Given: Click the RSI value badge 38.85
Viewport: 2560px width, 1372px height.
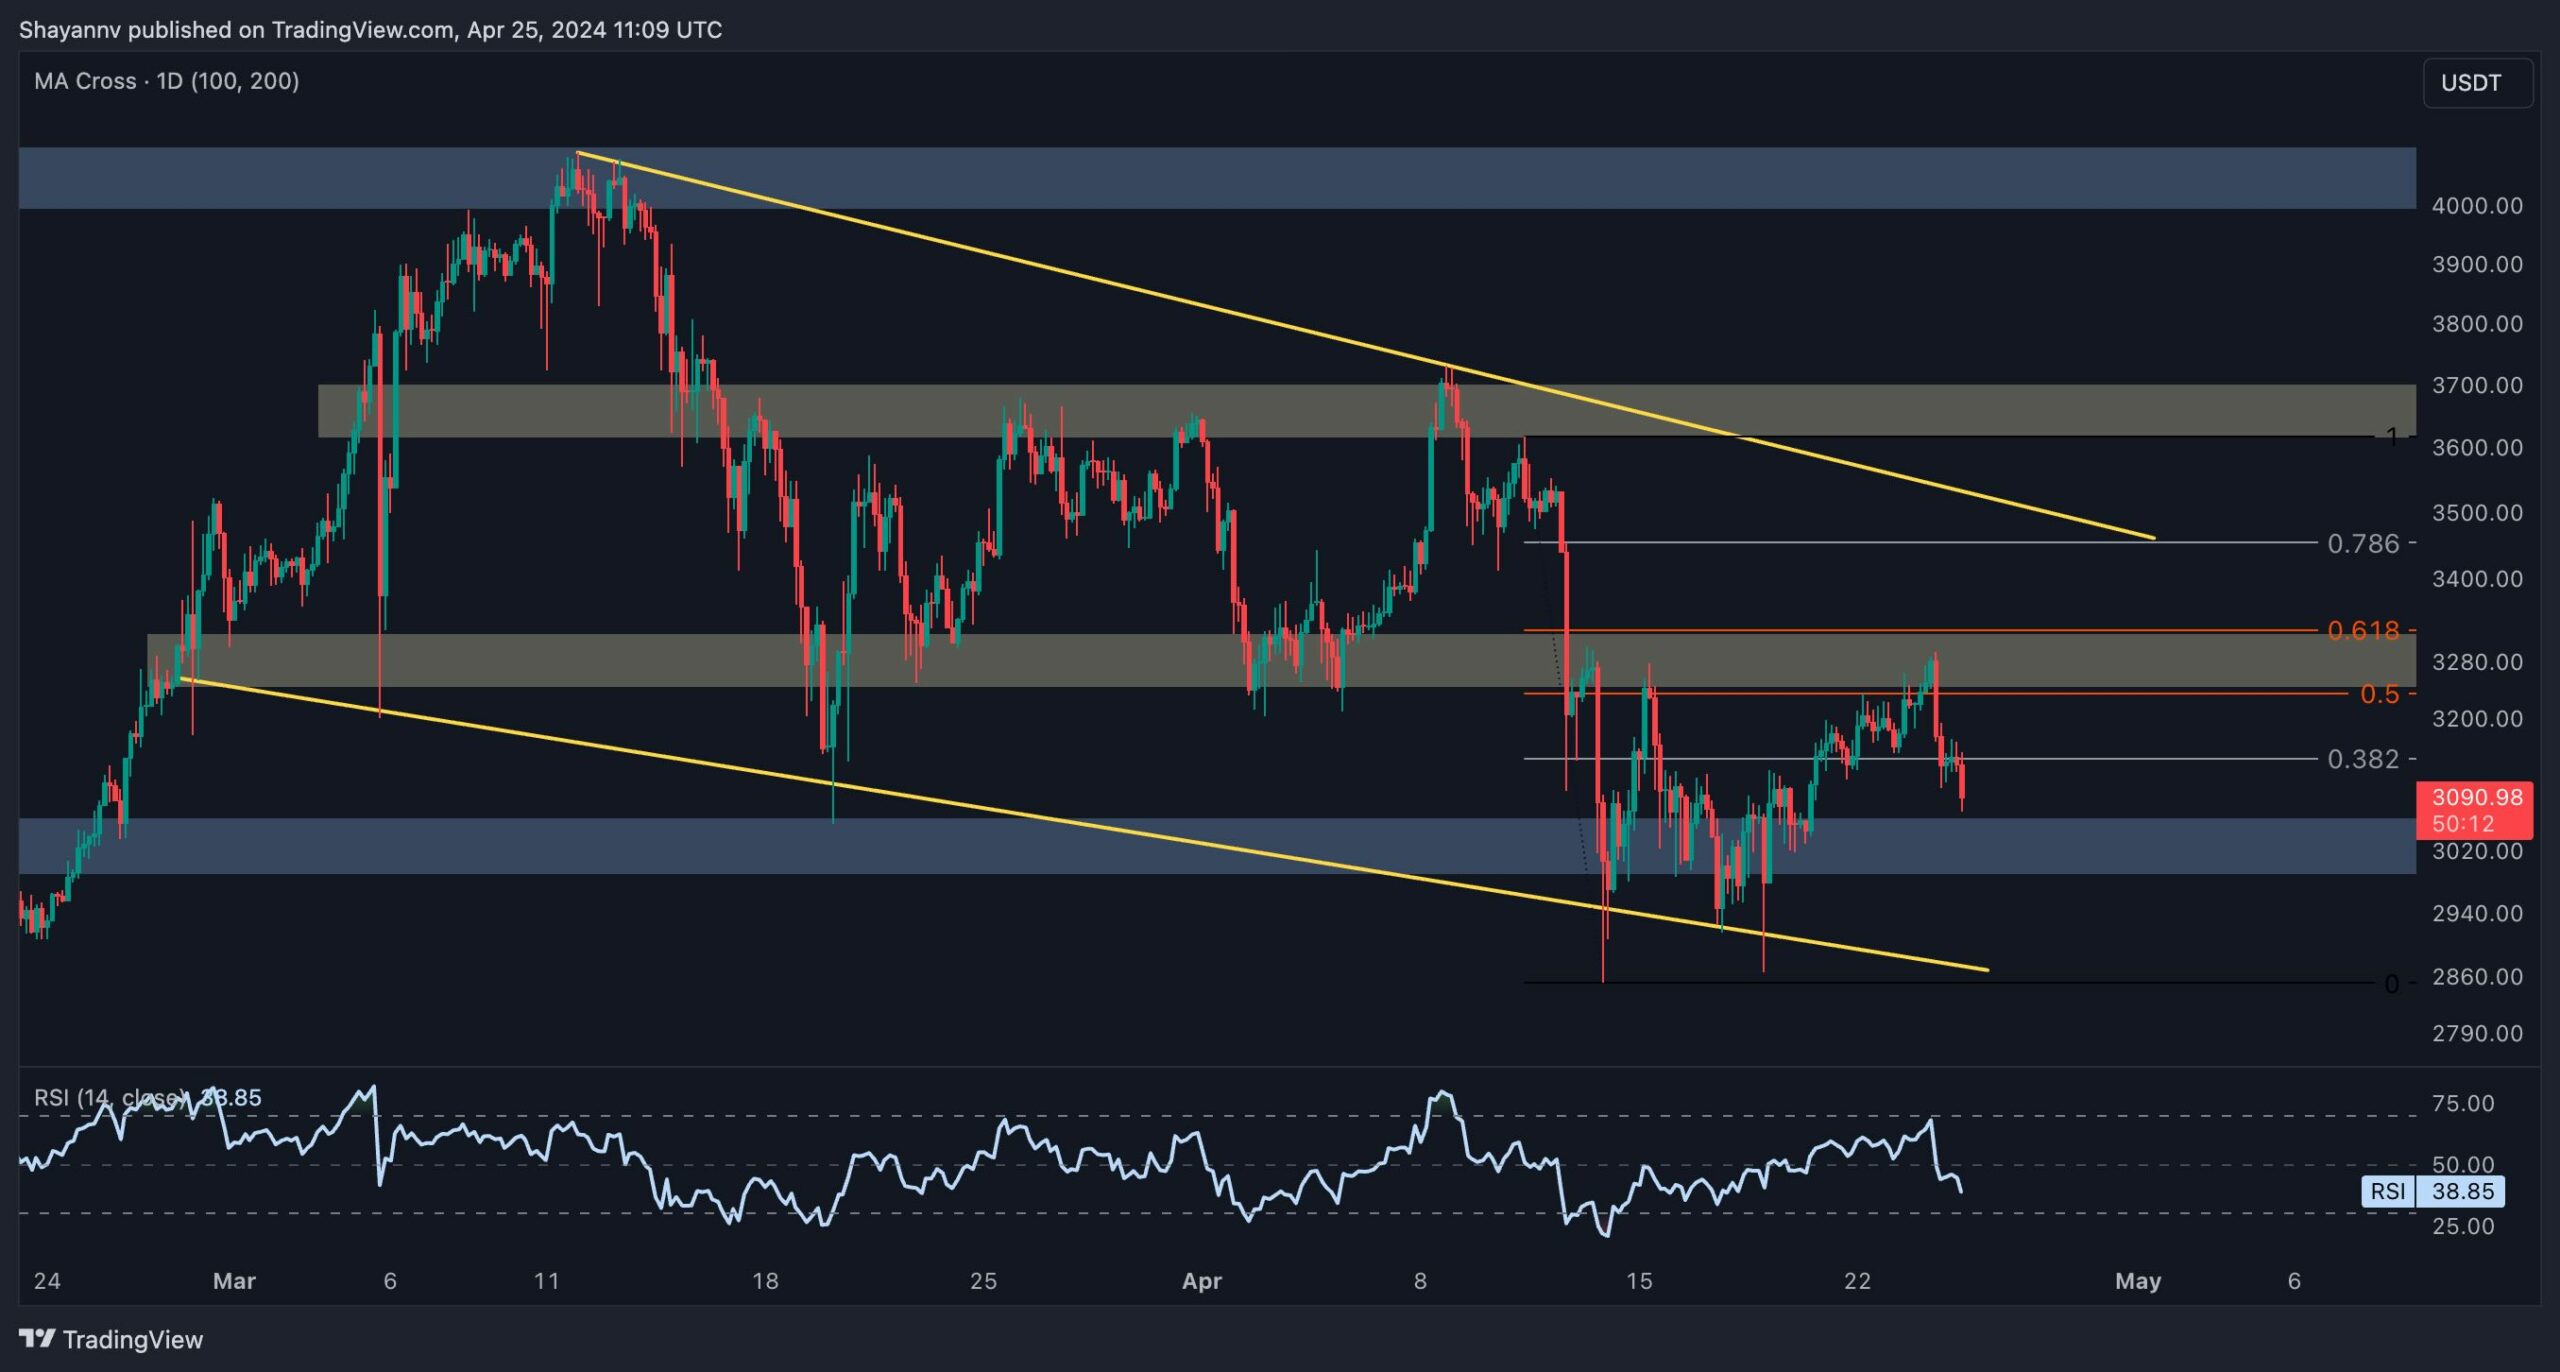Looking at the screenshot, I should click(x=2433, y=1191).
